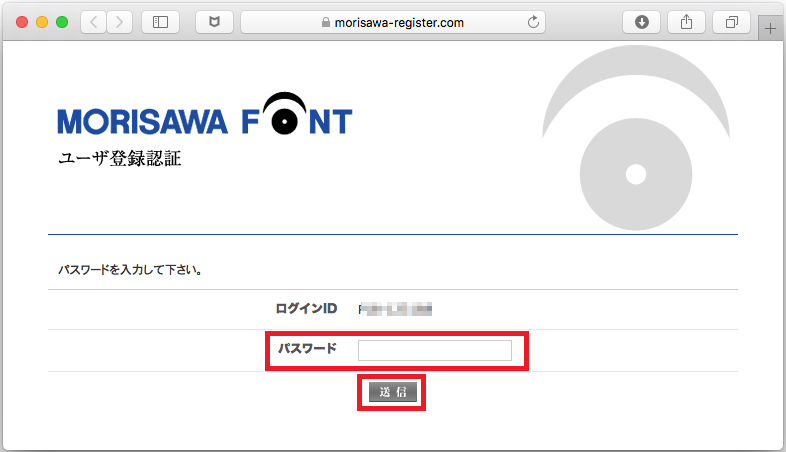Focus the morisawa-register.com address bar

click(400, 22)
